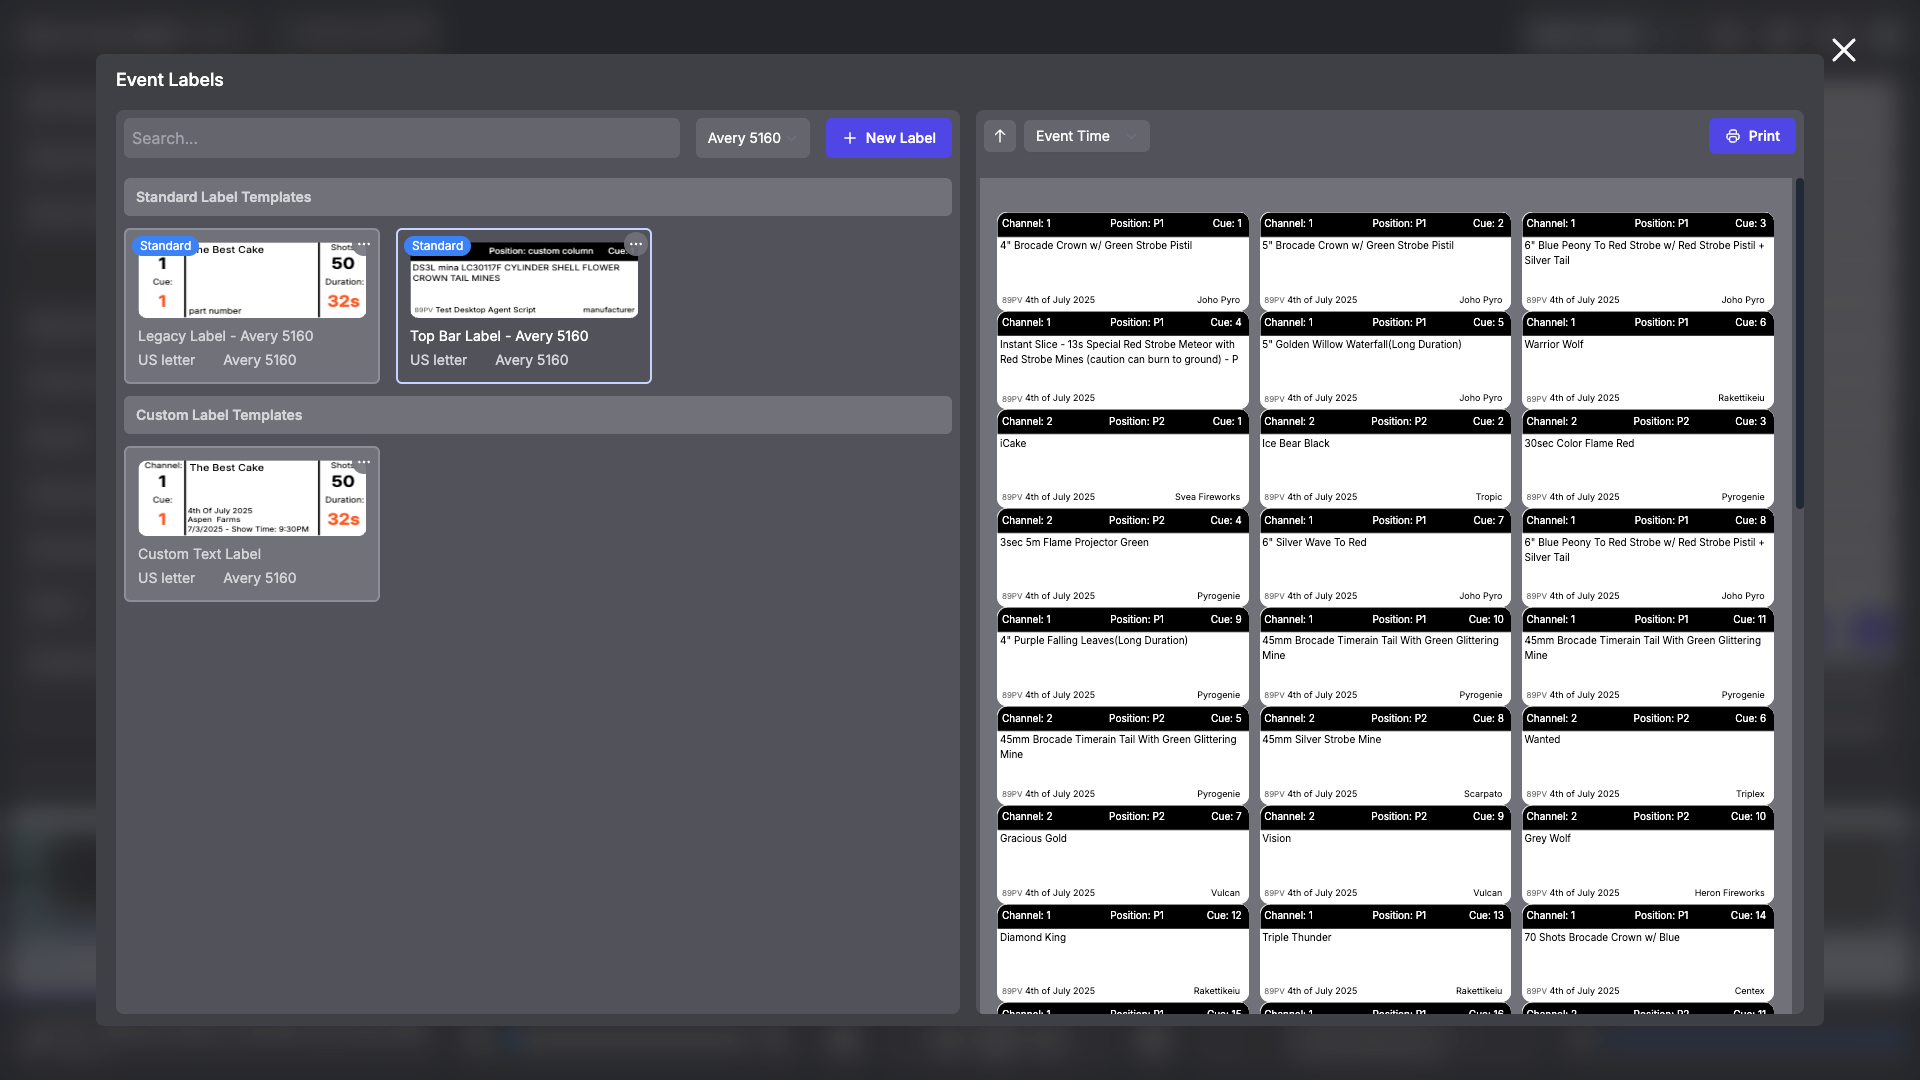Click Svea Fireworks manufacturer text

(1207, 497)
